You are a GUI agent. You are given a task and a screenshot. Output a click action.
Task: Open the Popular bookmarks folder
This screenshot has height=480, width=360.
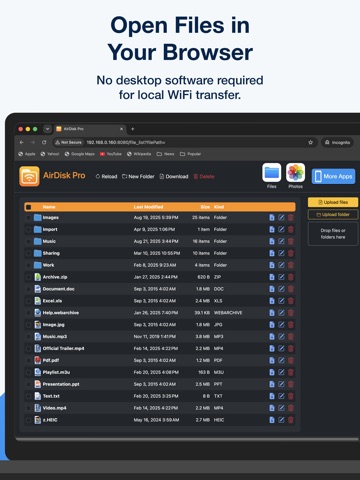[190, 154]
